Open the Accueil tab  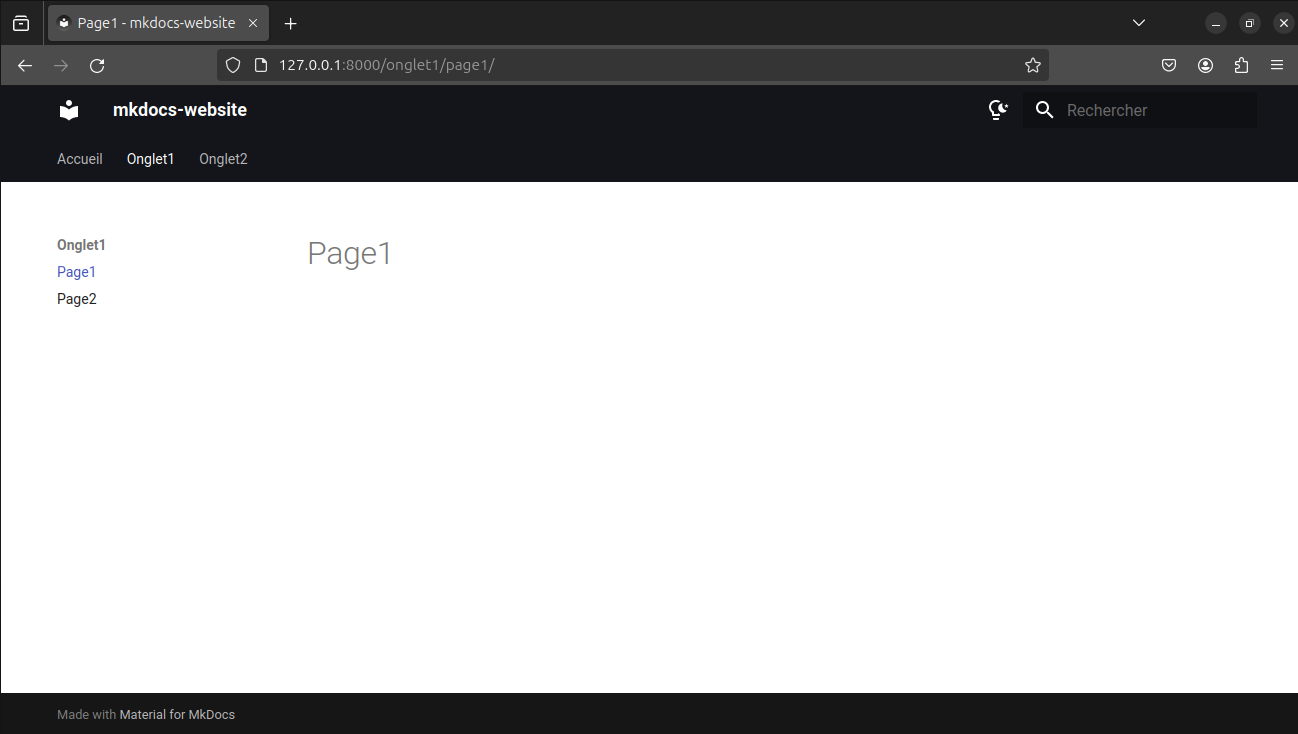(80, 159)
